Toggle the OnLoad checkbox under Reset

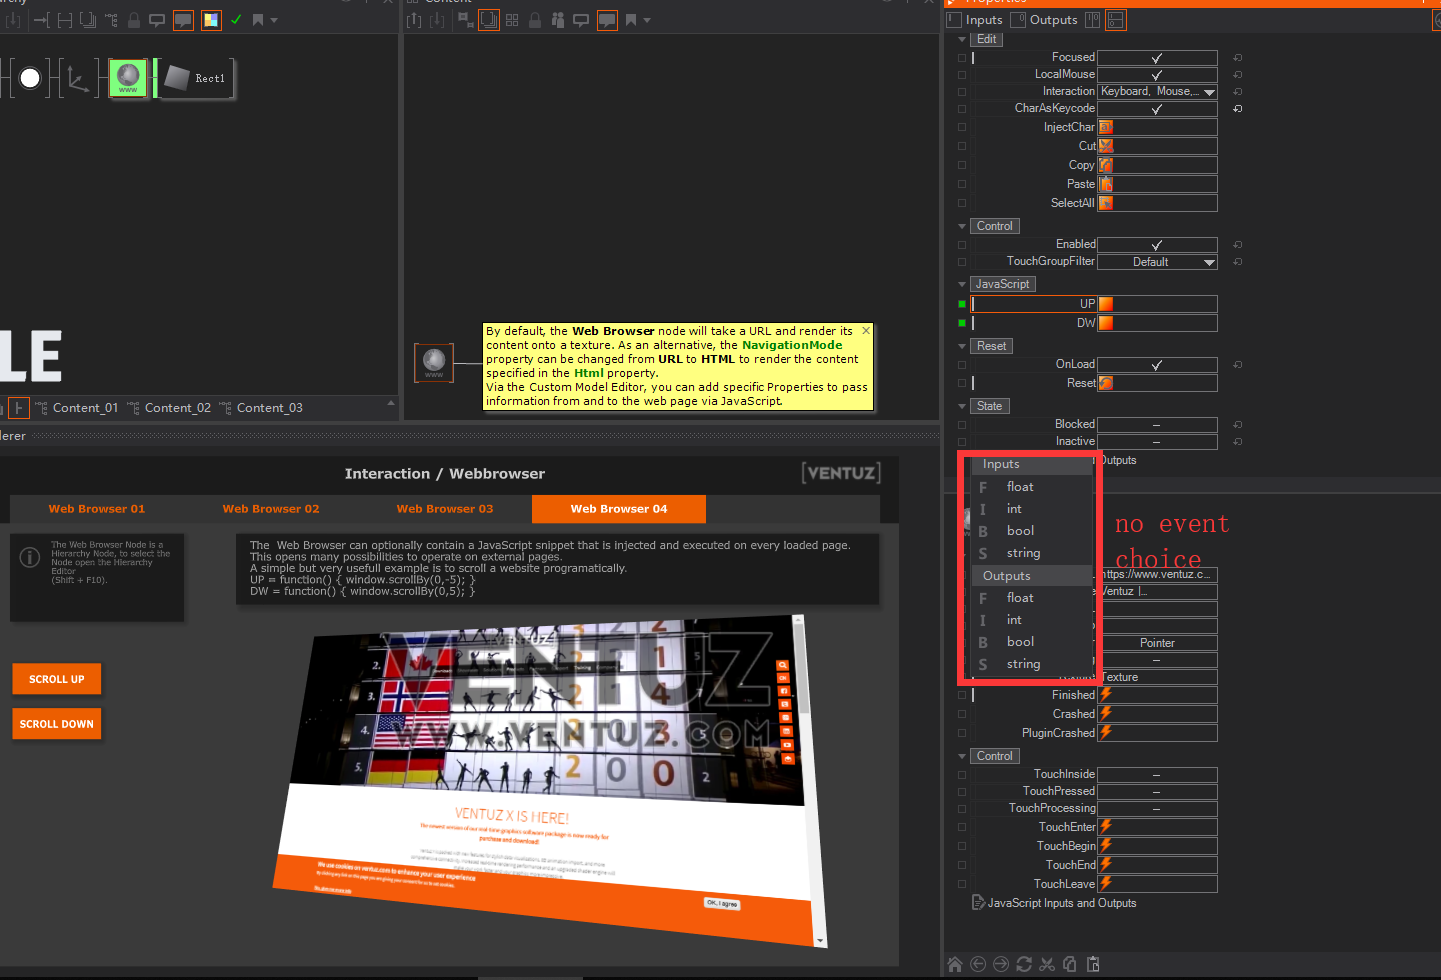click(x=1157, y=365)
